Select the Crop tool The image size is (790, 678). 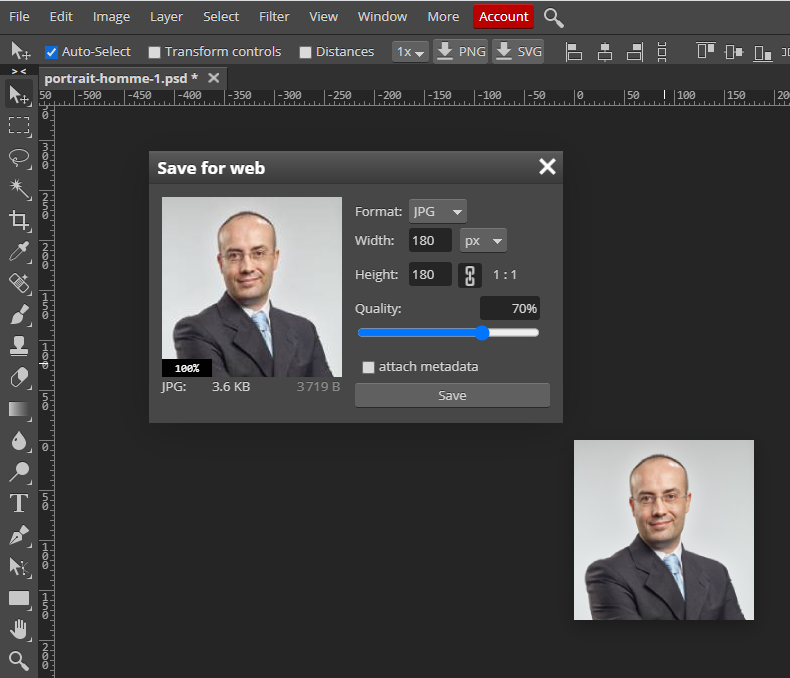point(19,220)
